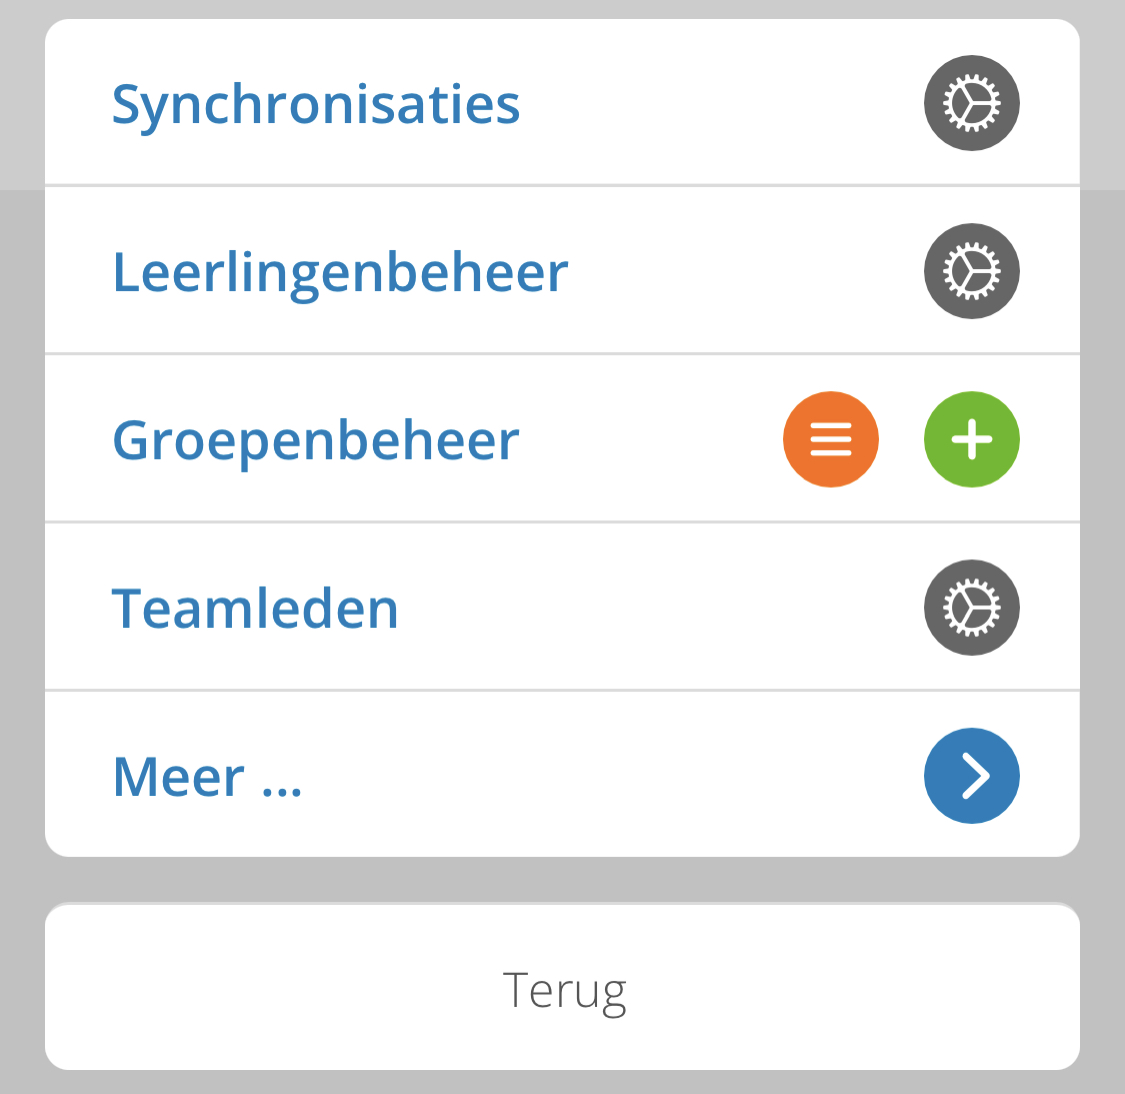Go back with the Terug button

(562, 988)
